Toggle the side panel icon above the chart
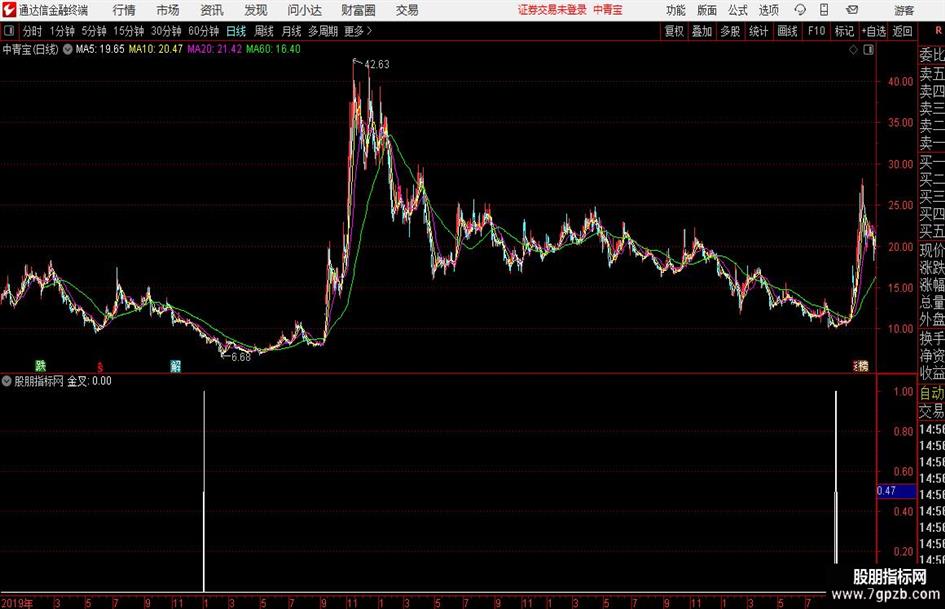Viewport: 945px width, 609px height. pos(868,50)
